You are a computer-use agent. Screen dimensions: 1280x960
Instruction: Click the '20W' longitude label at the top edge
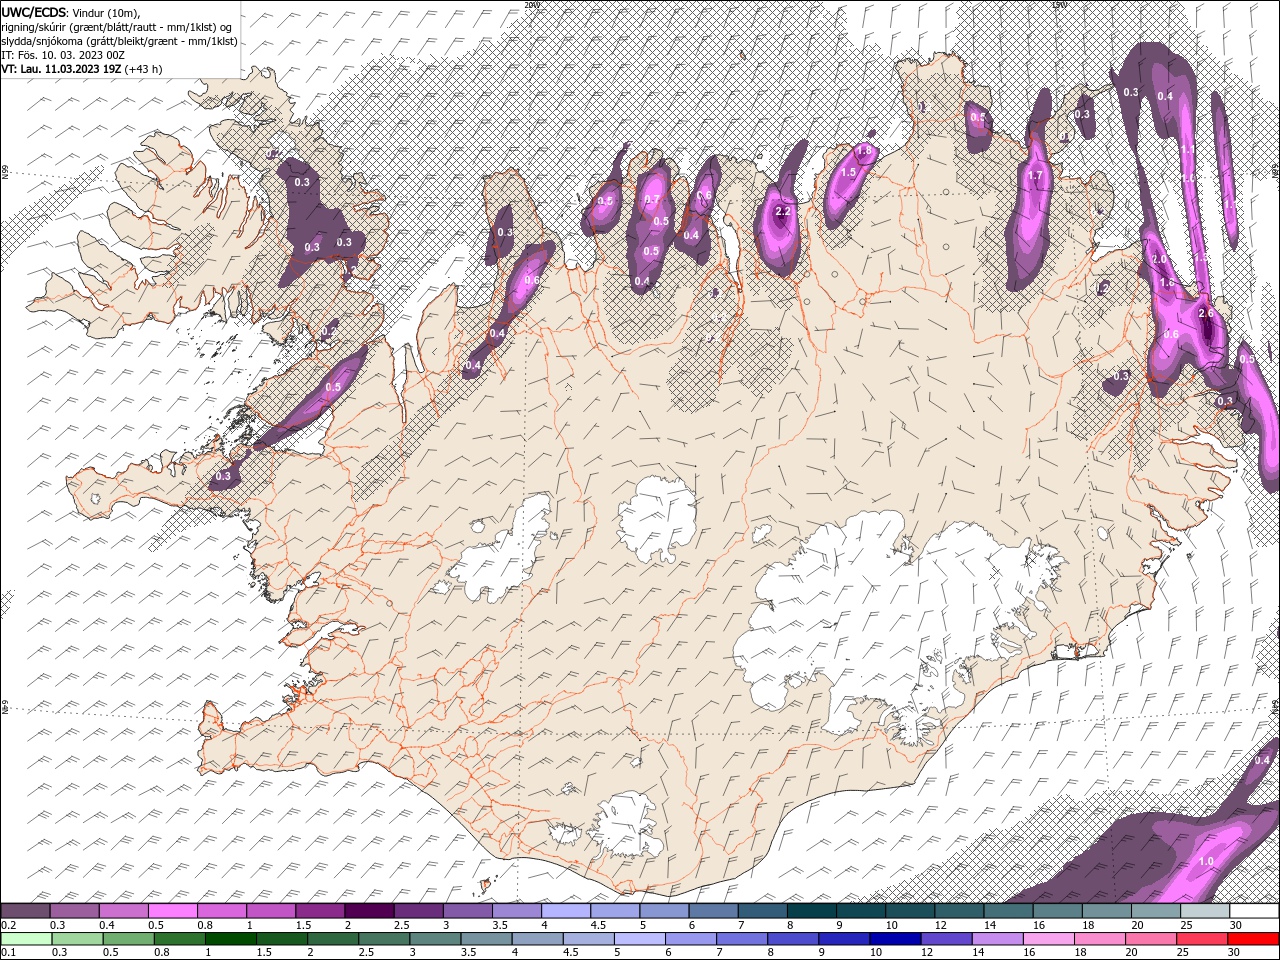[x=531, y=5]
